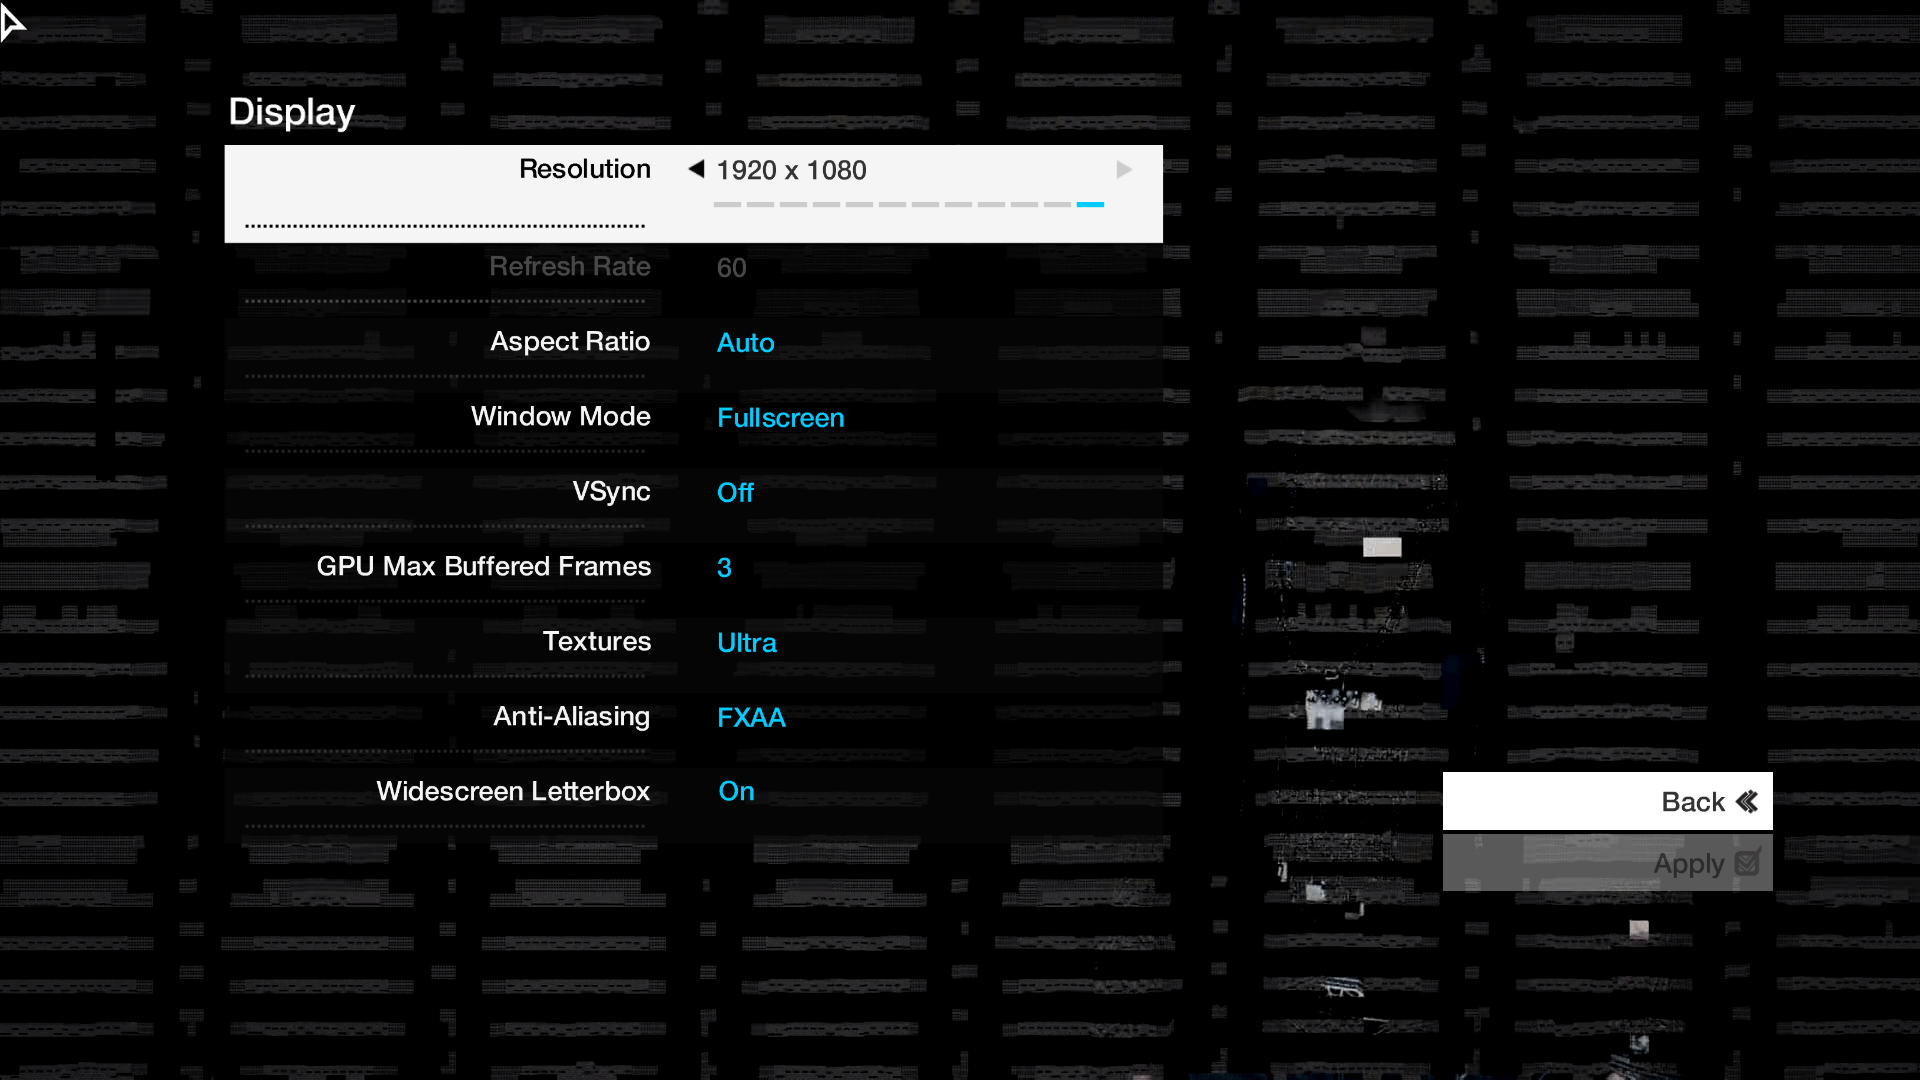Click the 1920 x 1080 resolution text
This screenshot has height=1080, width=1920.
tap(791, 171)
